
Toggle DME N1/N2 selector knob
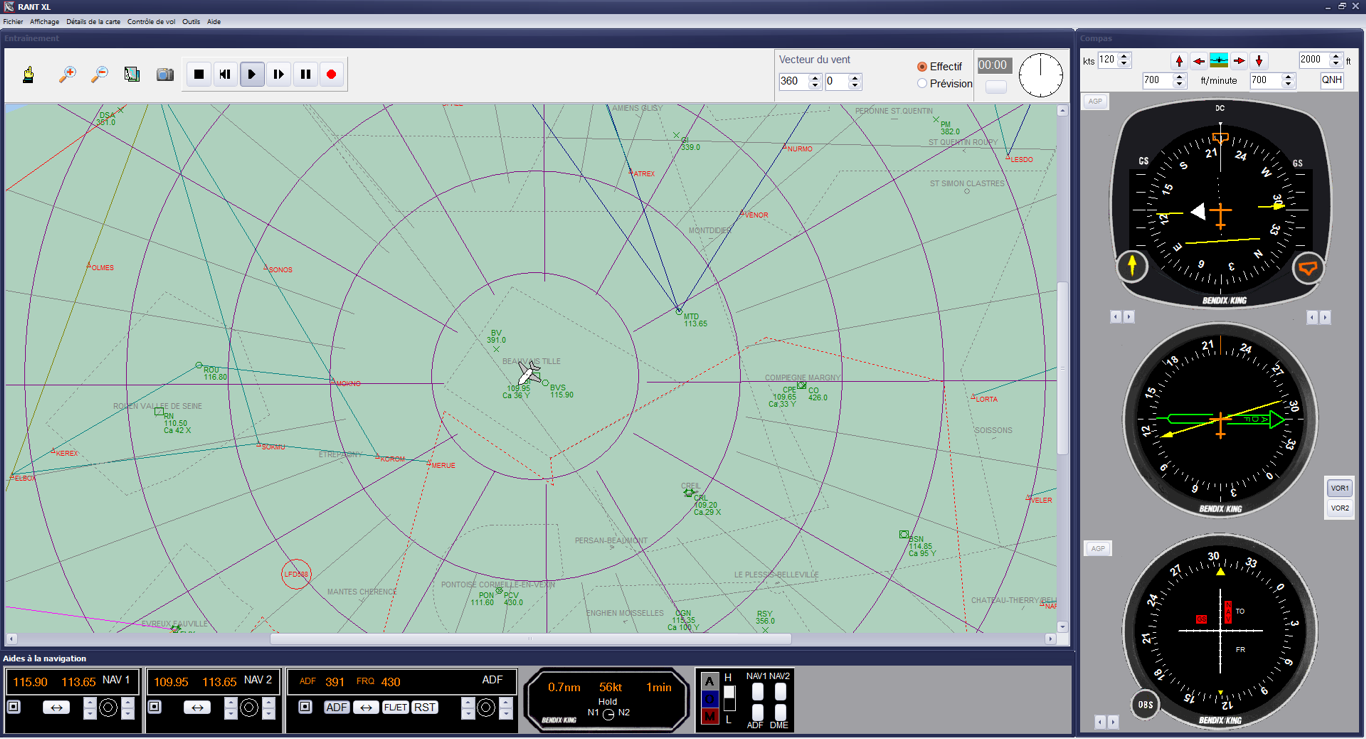(x=608, y=714)
